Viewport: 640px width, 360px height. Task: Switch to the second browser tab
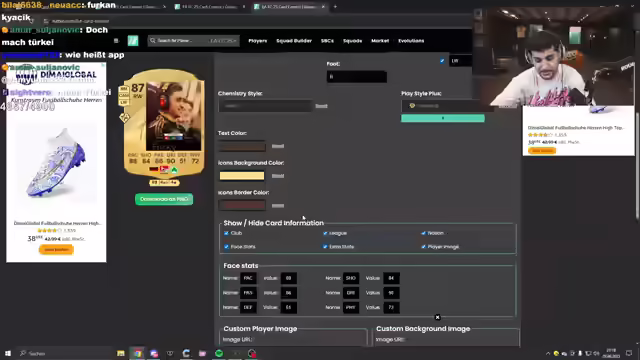click(x=209, y=7)
